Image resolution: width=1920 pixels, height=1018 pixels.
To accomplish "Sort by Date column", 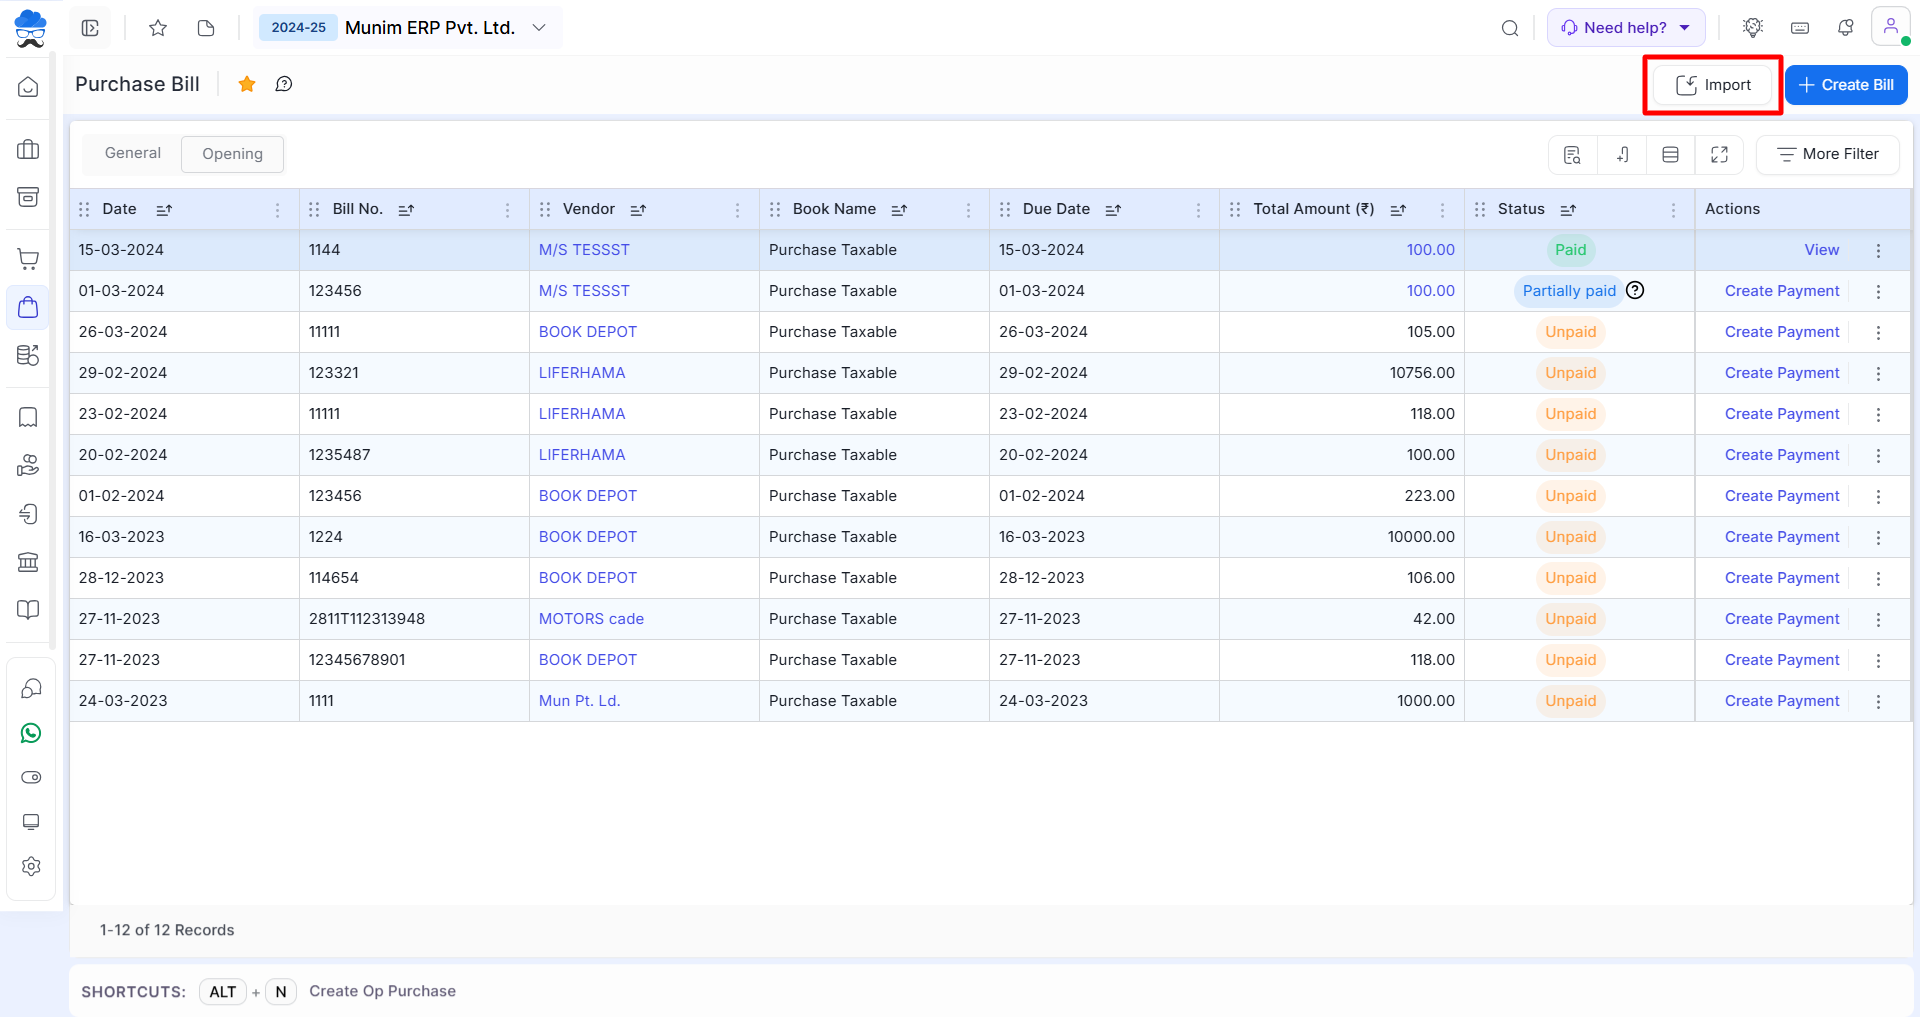I will [164, 209].
